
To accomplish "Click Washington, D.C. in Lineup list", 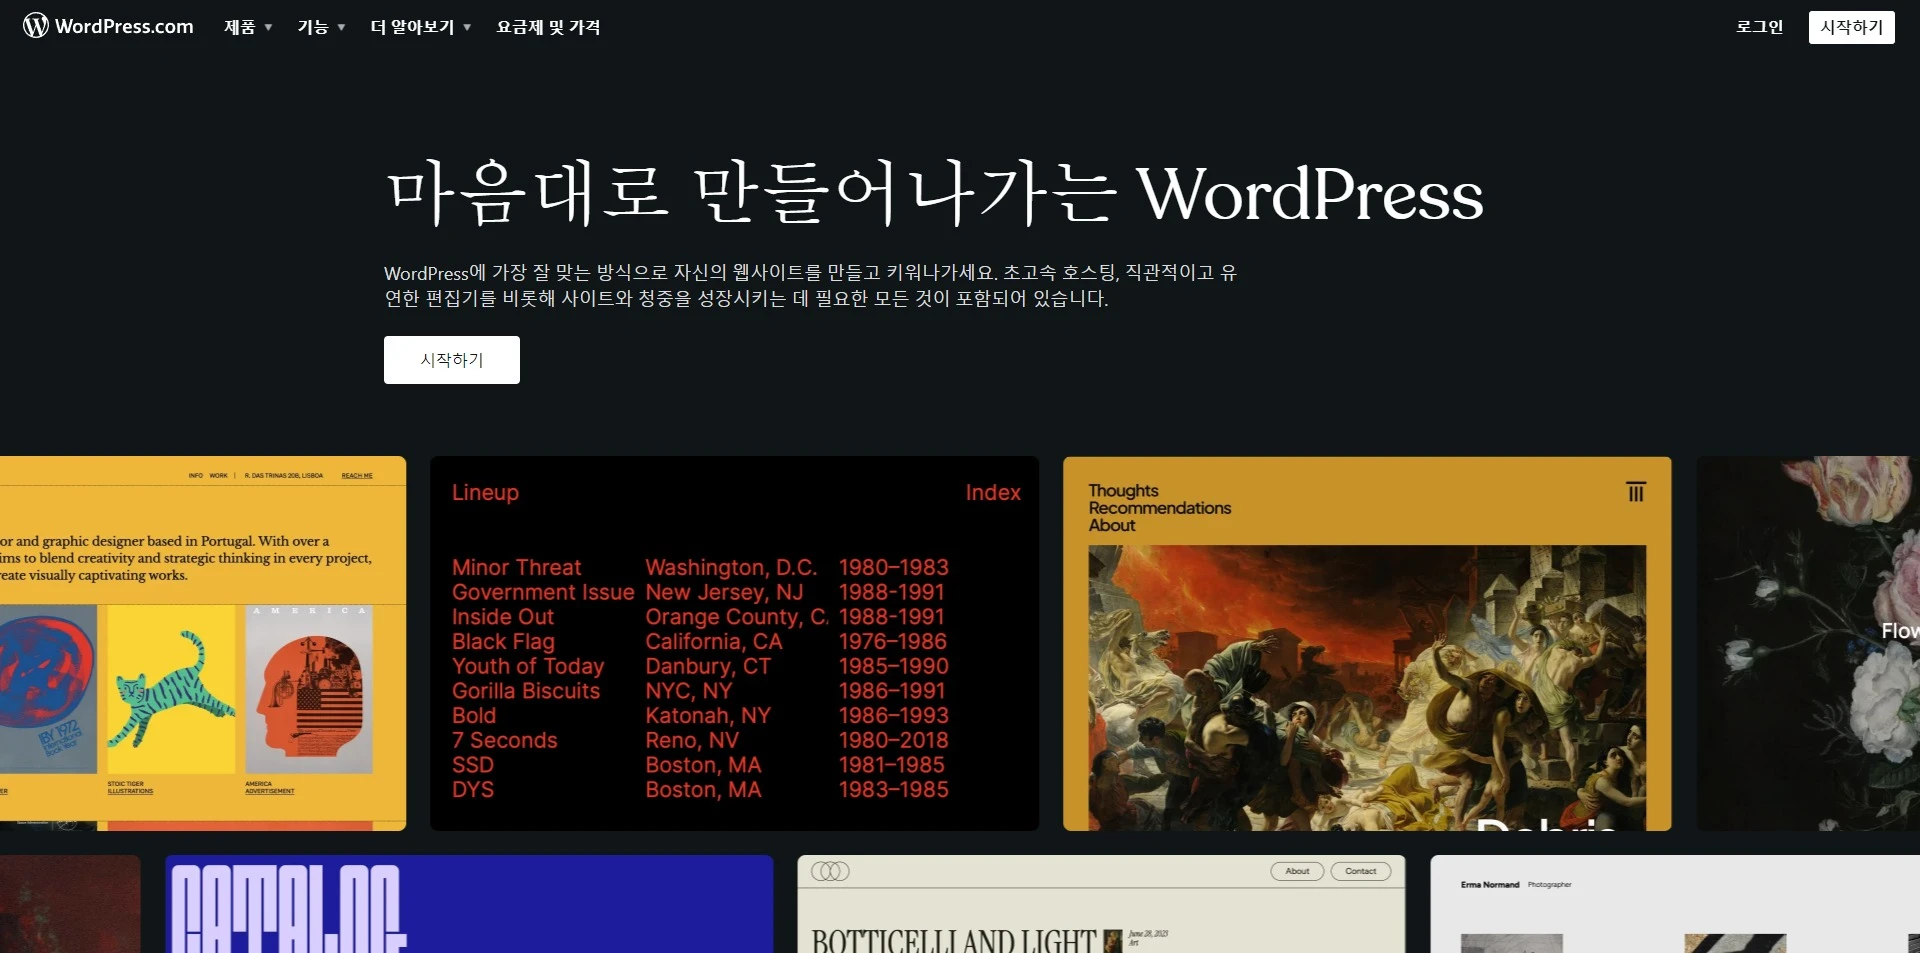I will pos(731,567).
